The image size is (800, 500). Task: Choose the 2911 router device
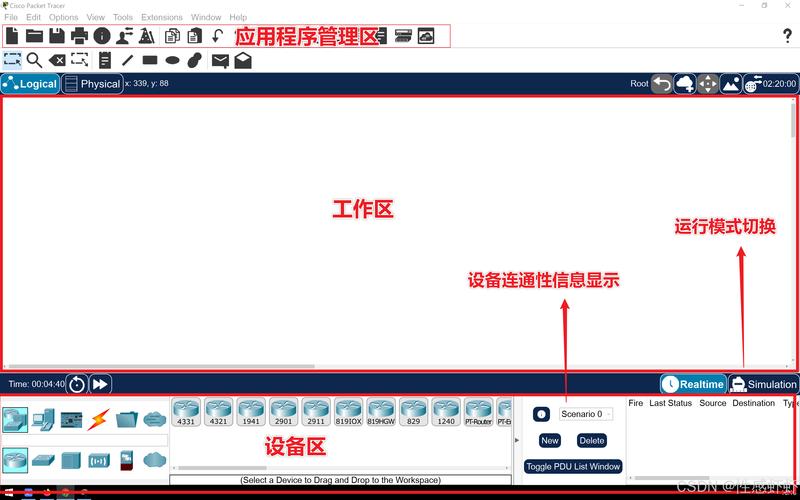(315, 413)
